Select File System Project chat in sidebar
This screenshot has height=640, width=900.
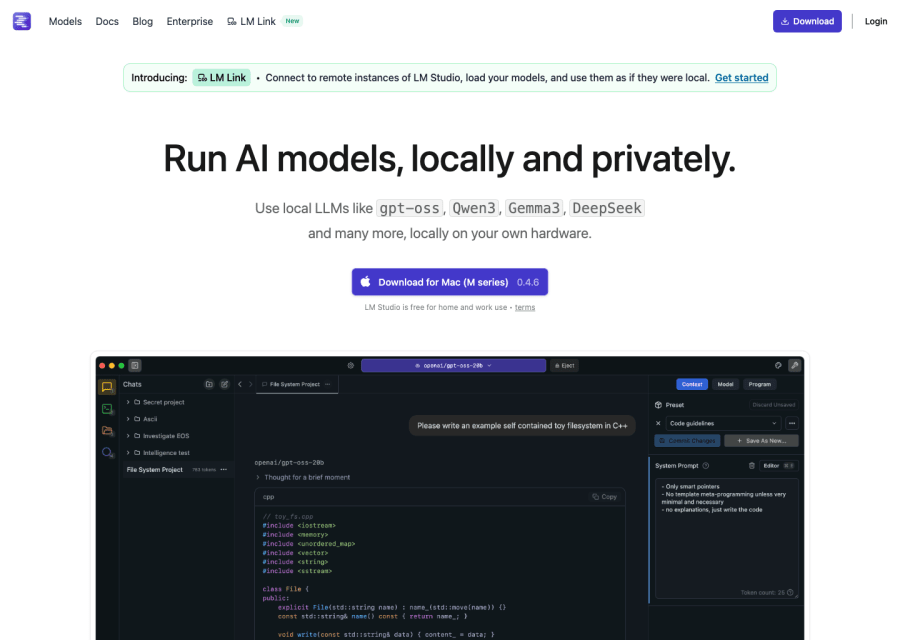(178, 470)
